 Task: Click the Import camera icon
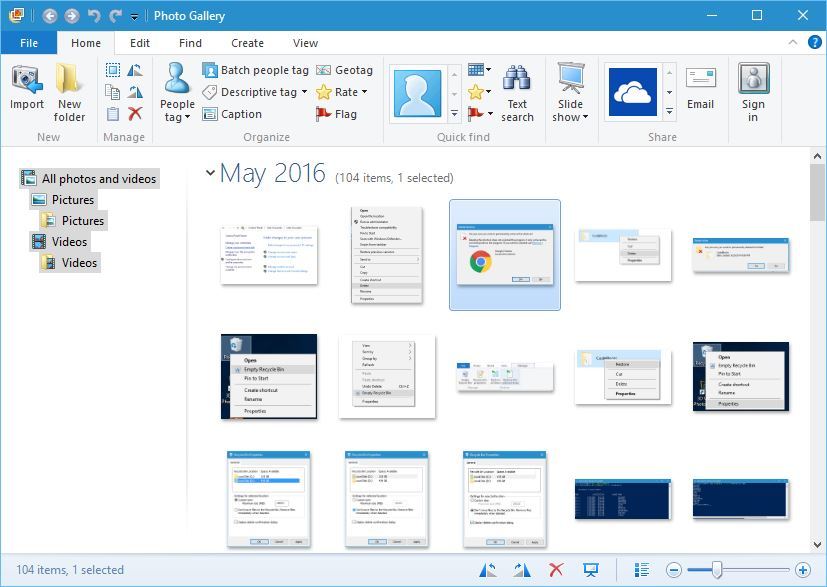pyautogui.click(x=27, y=80)
